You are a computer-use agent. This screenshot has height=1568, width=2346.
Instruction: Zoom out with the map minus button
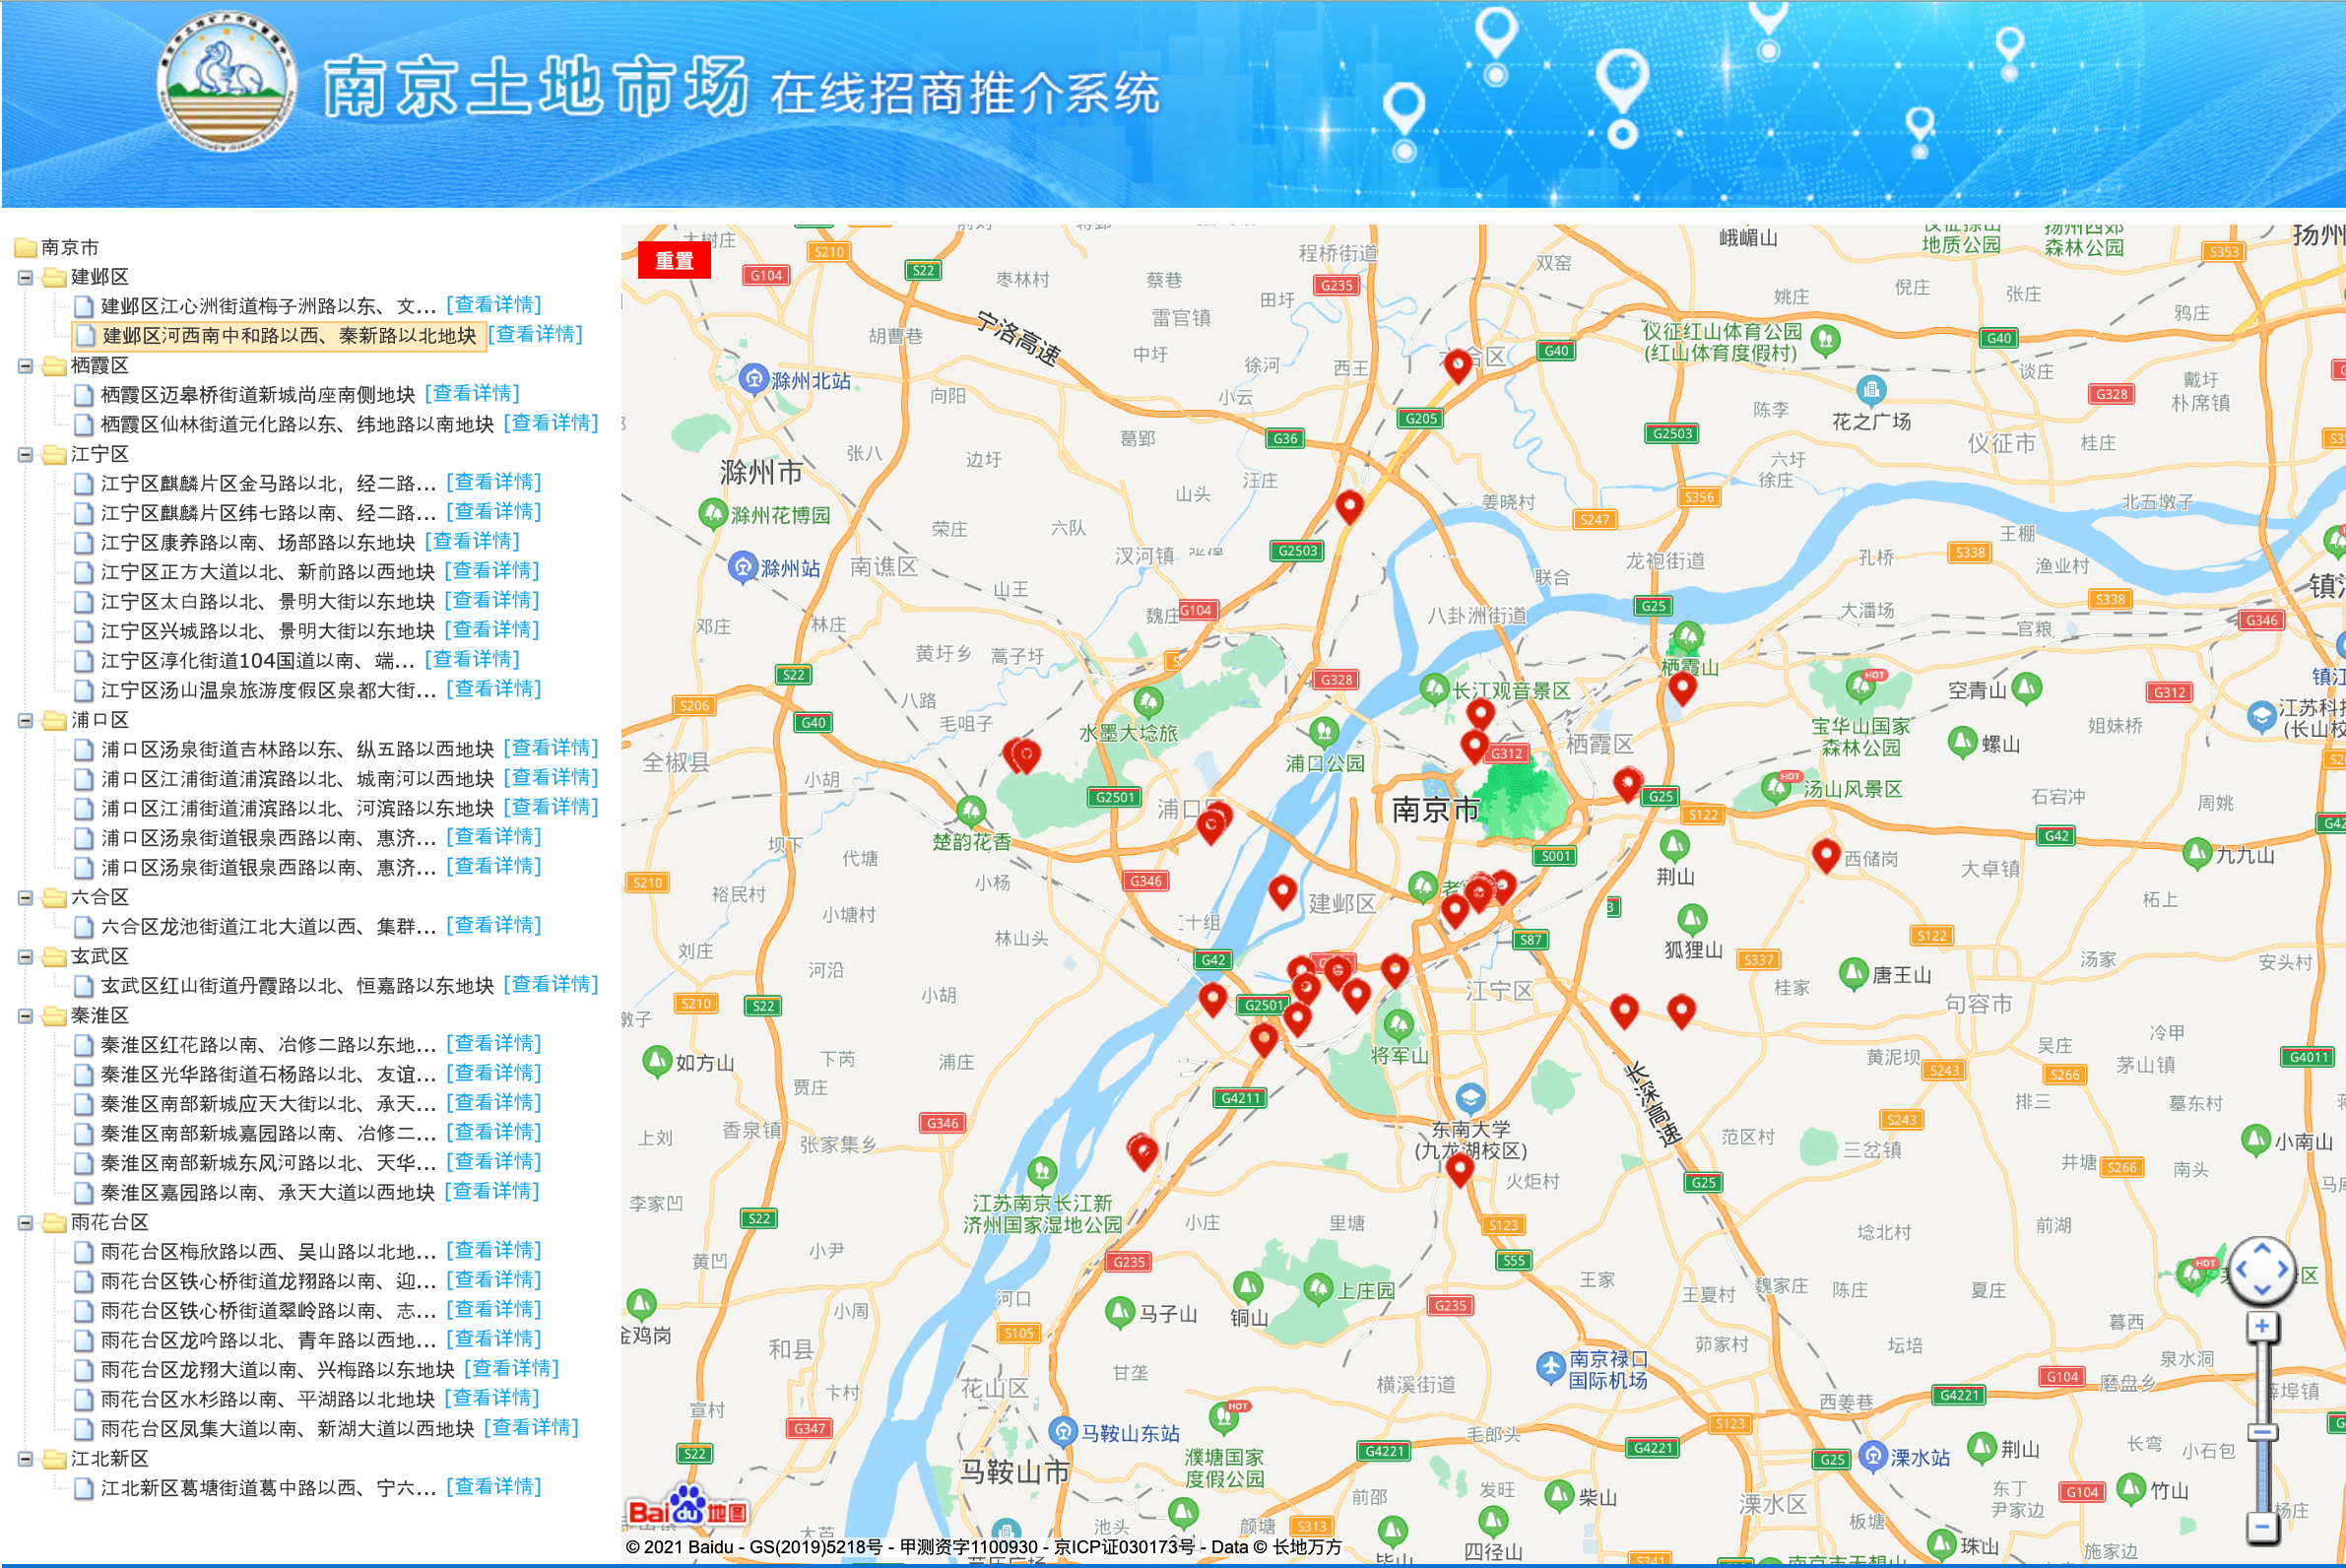pos(2262,1527)
